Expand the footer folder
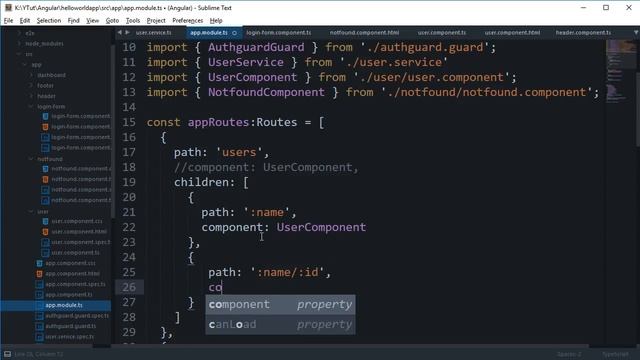Viewport: 640px width, 360px height. [31, 86]
